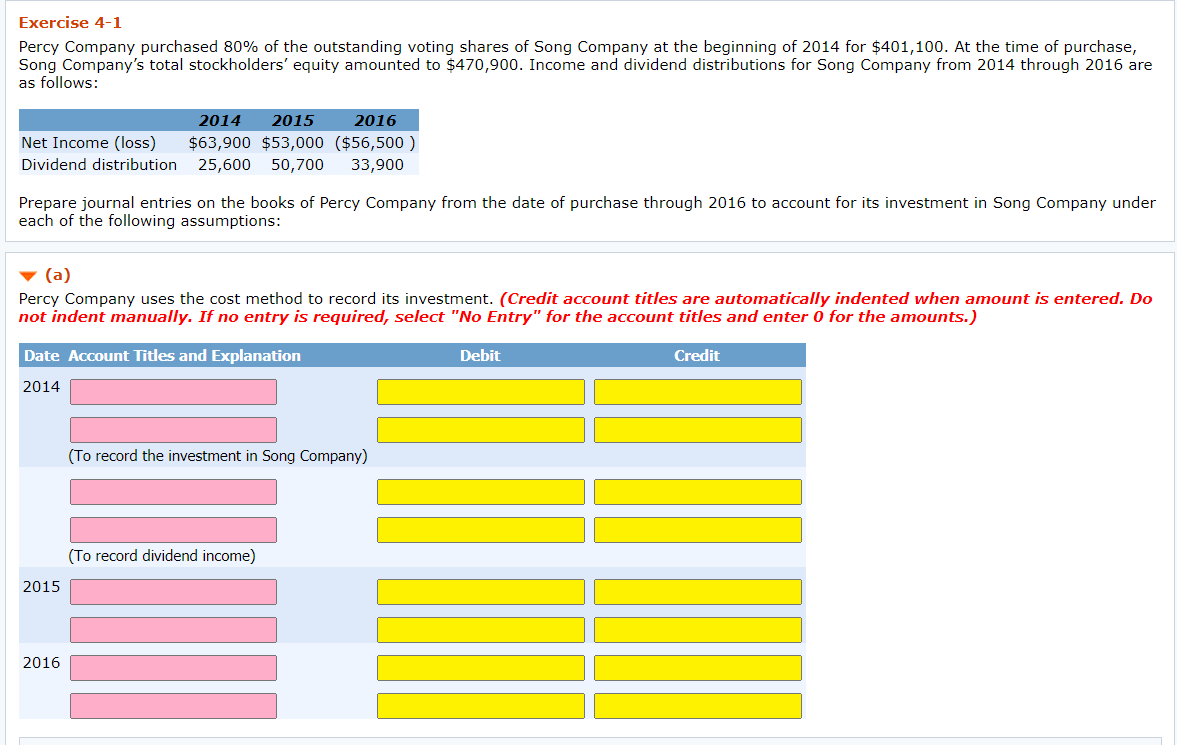Click first 2015 account title field
The image size is (1177, 745).
[x=173, y=592]
